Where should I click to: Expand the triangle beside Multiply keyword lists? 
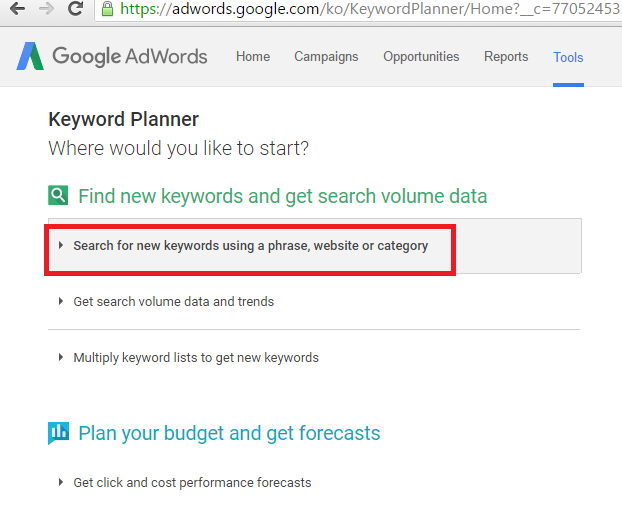[61, 357]
